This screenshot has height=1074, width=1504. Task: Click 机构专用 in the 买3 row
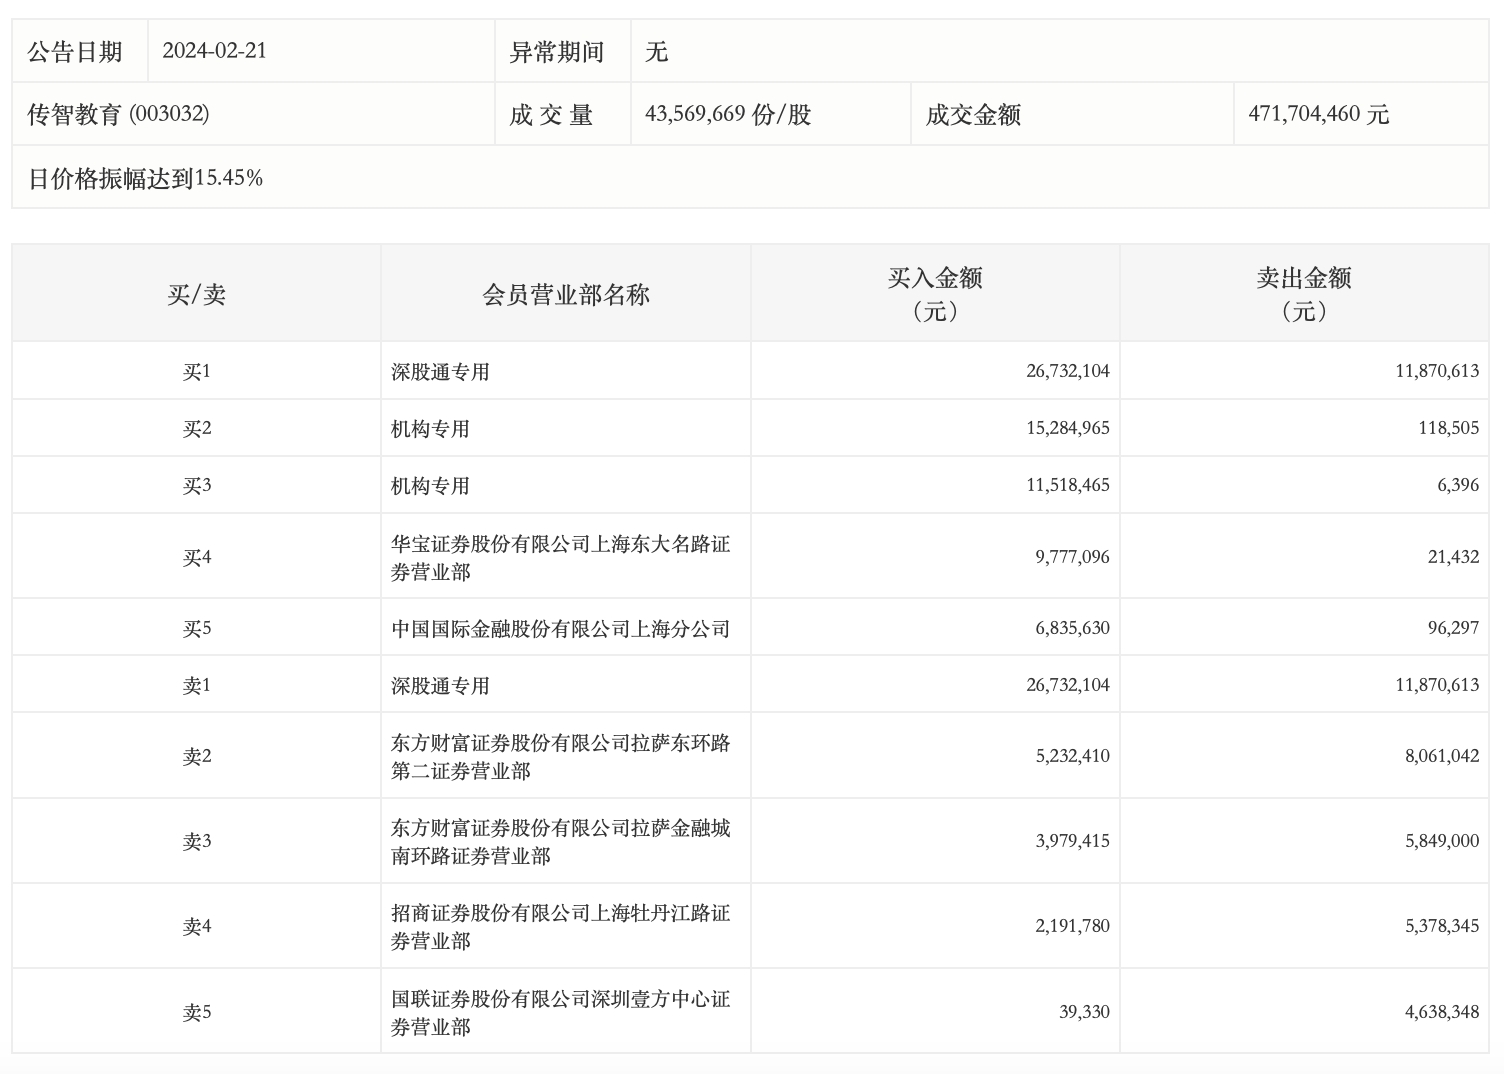tap(430, 486)
